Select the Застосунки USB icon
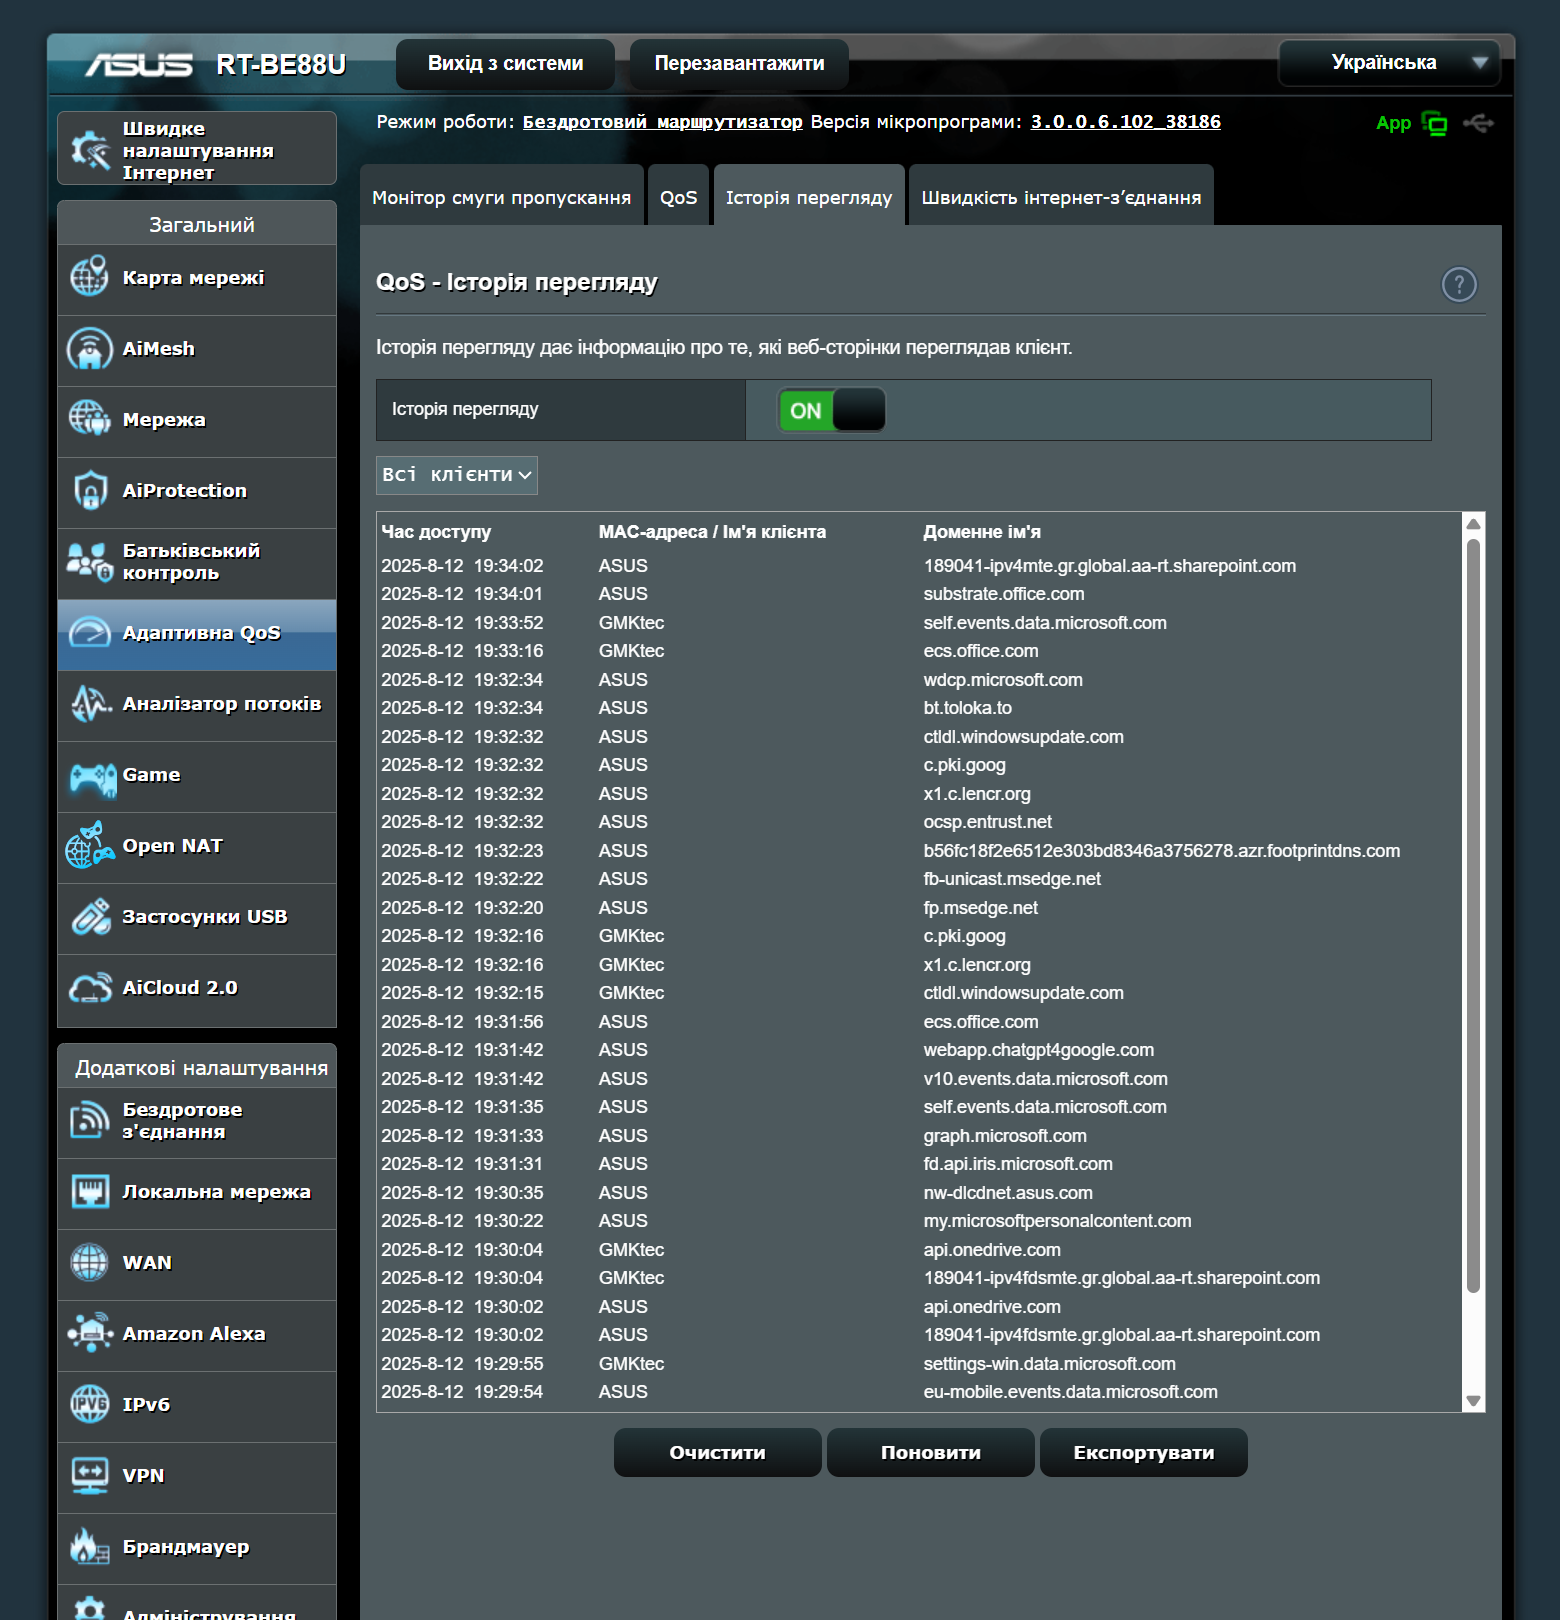The width and height of the screenshot is (1560, 1620). tap(90, 916)
